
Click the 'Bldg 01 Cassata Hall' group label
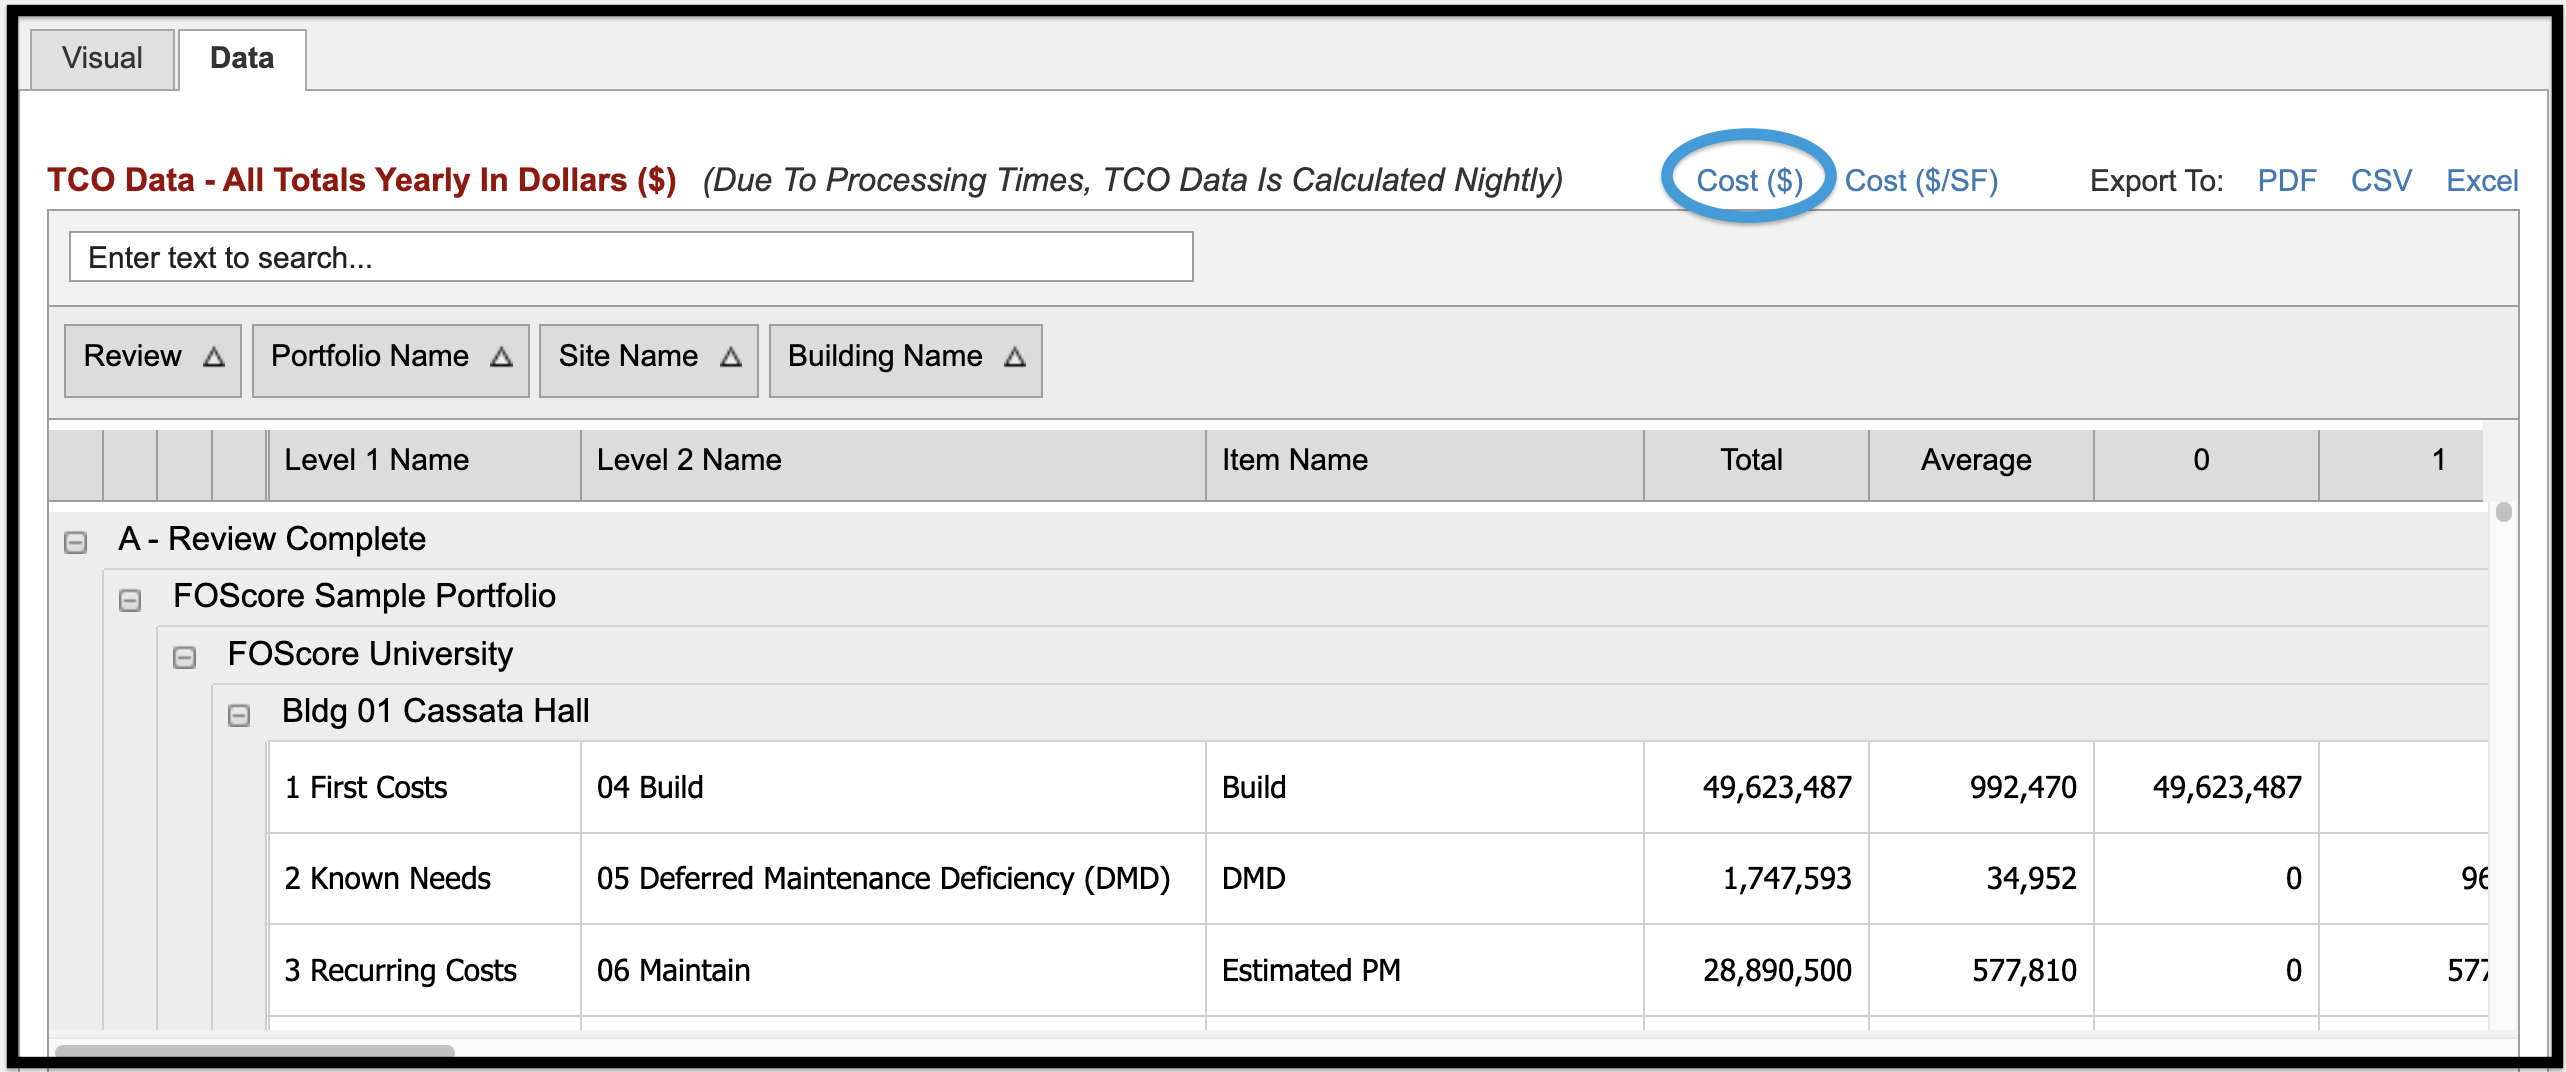pos(435,711)
